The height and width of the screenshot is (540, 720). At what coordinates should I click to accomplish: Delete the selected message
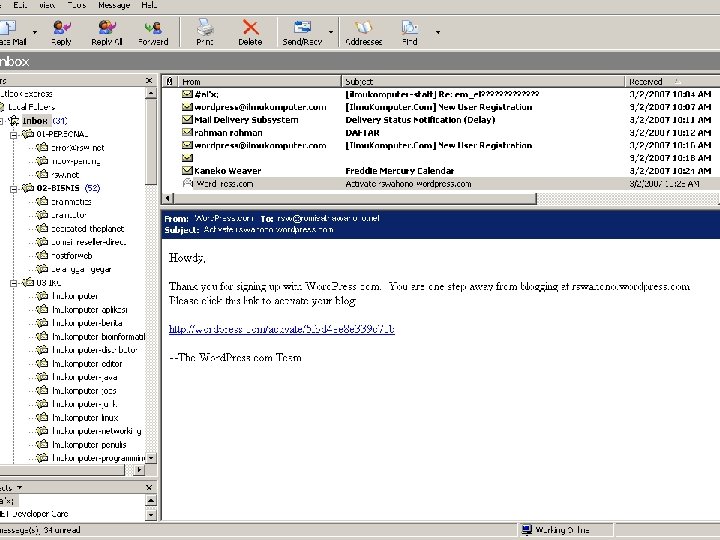point(250,31)
